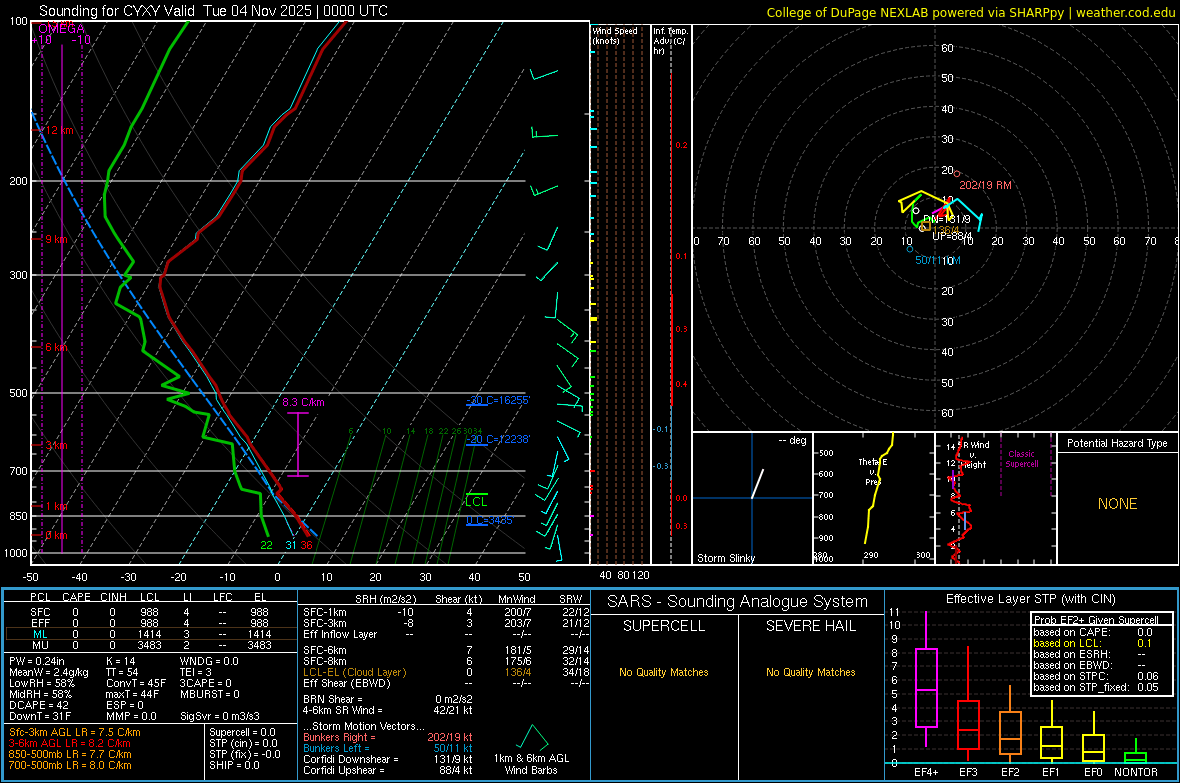Image resolution: width=1180 pixels, height=783 pixels.
Task: Click the yellow 'based on LCL:' probability line
Action: [x=1093, y=643]
